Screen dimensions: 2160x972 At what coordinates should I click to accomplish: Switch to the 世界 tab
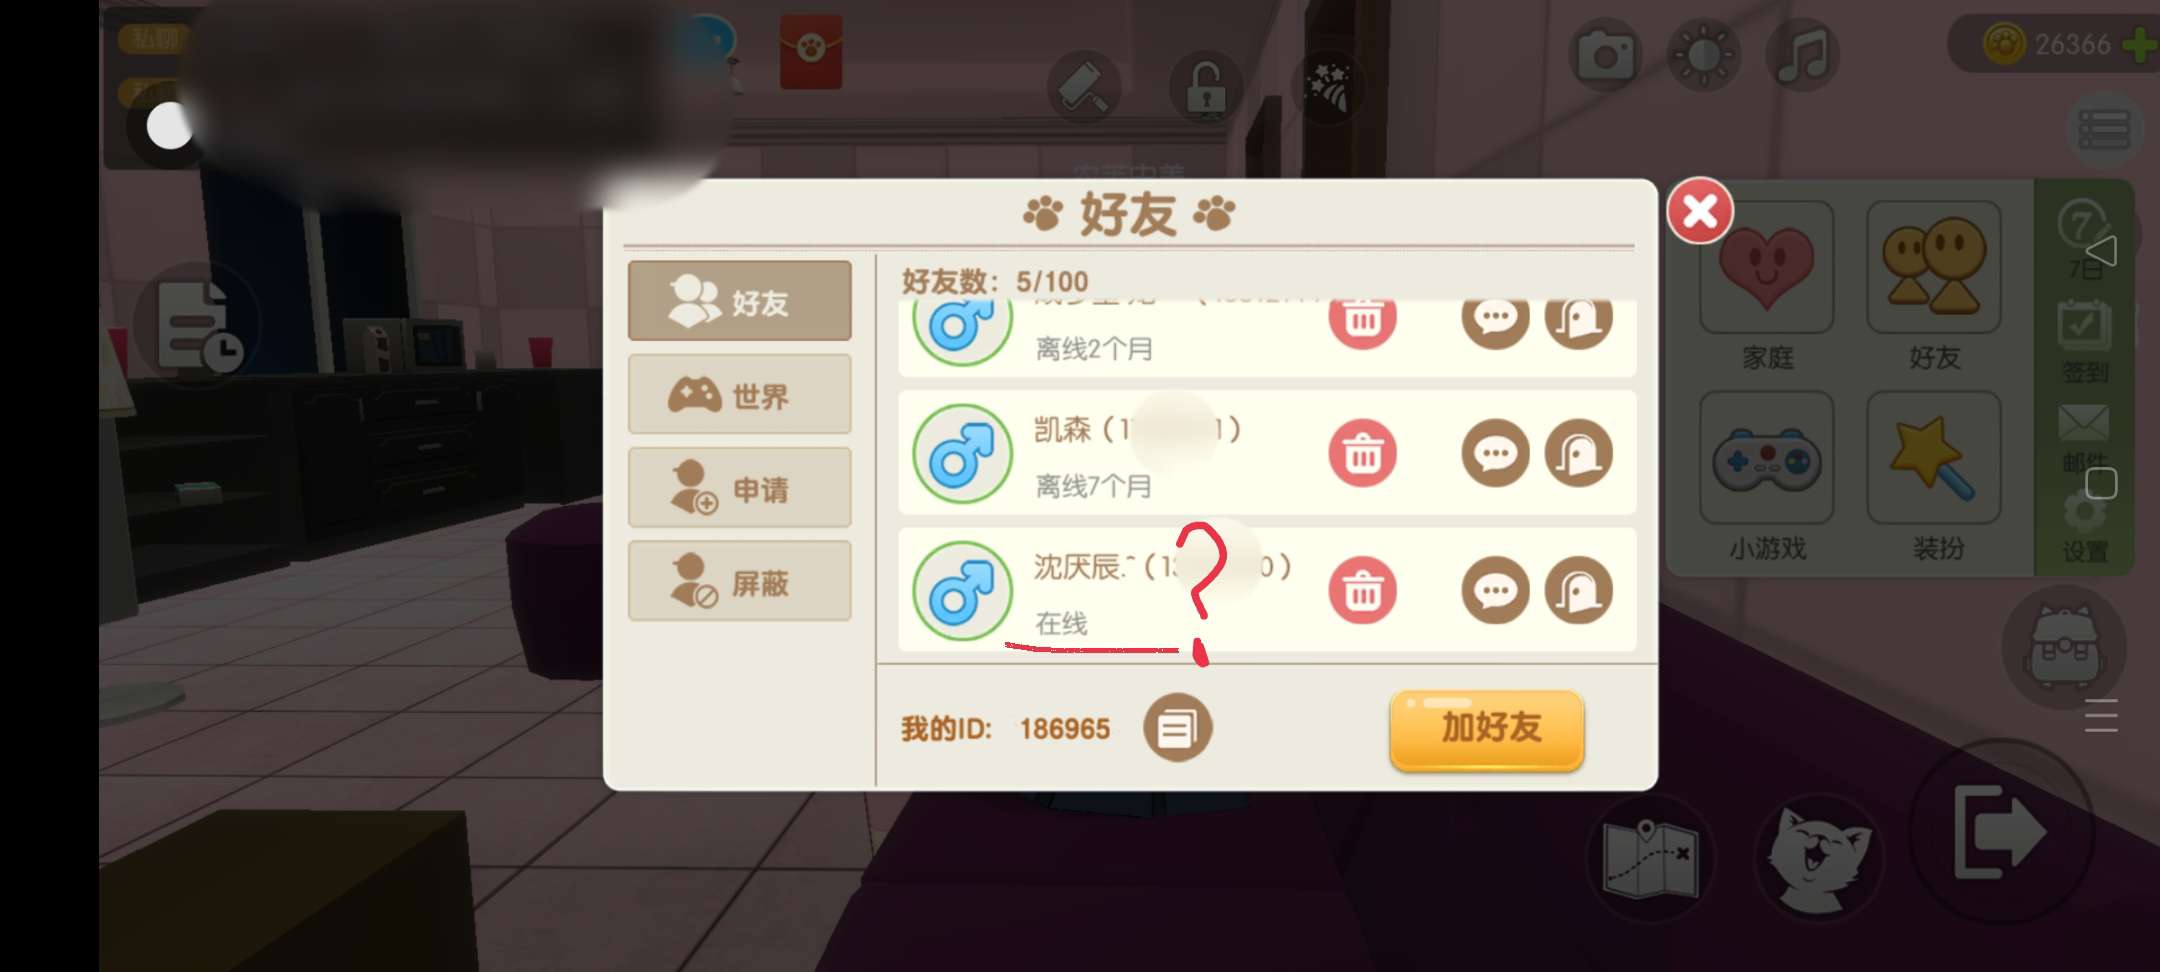tap(740, 395)
